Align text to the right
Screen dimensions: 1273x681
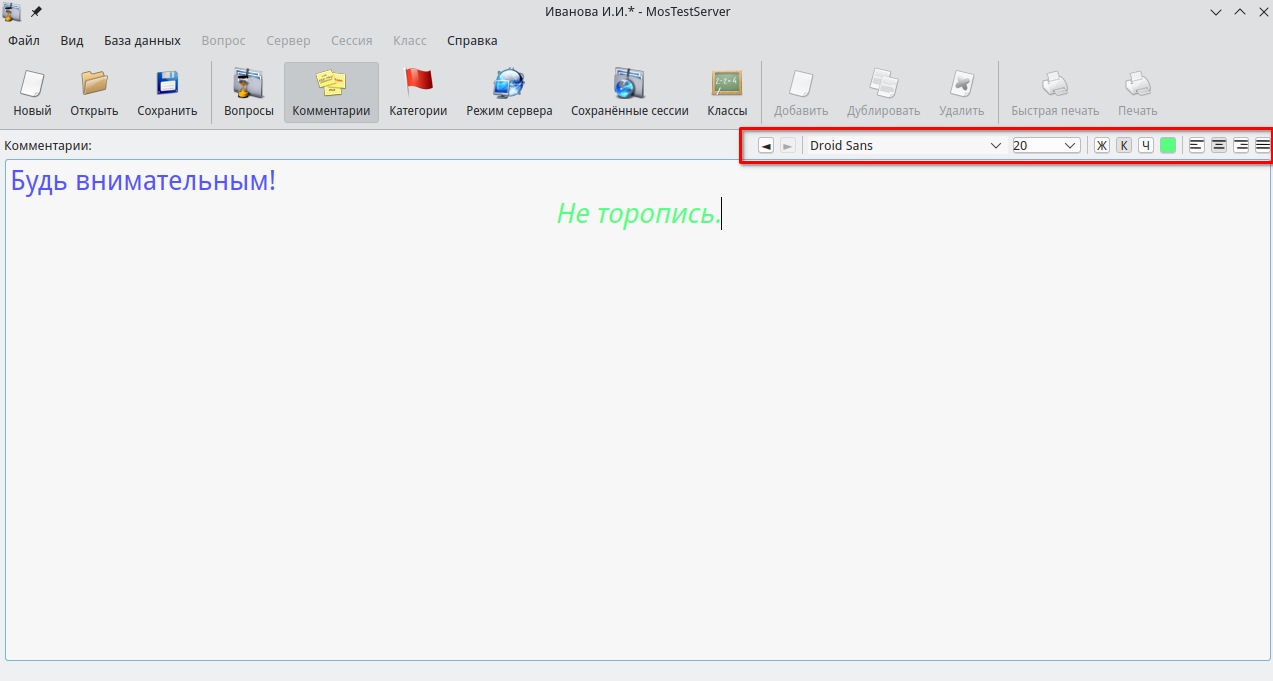[1241, 146]
